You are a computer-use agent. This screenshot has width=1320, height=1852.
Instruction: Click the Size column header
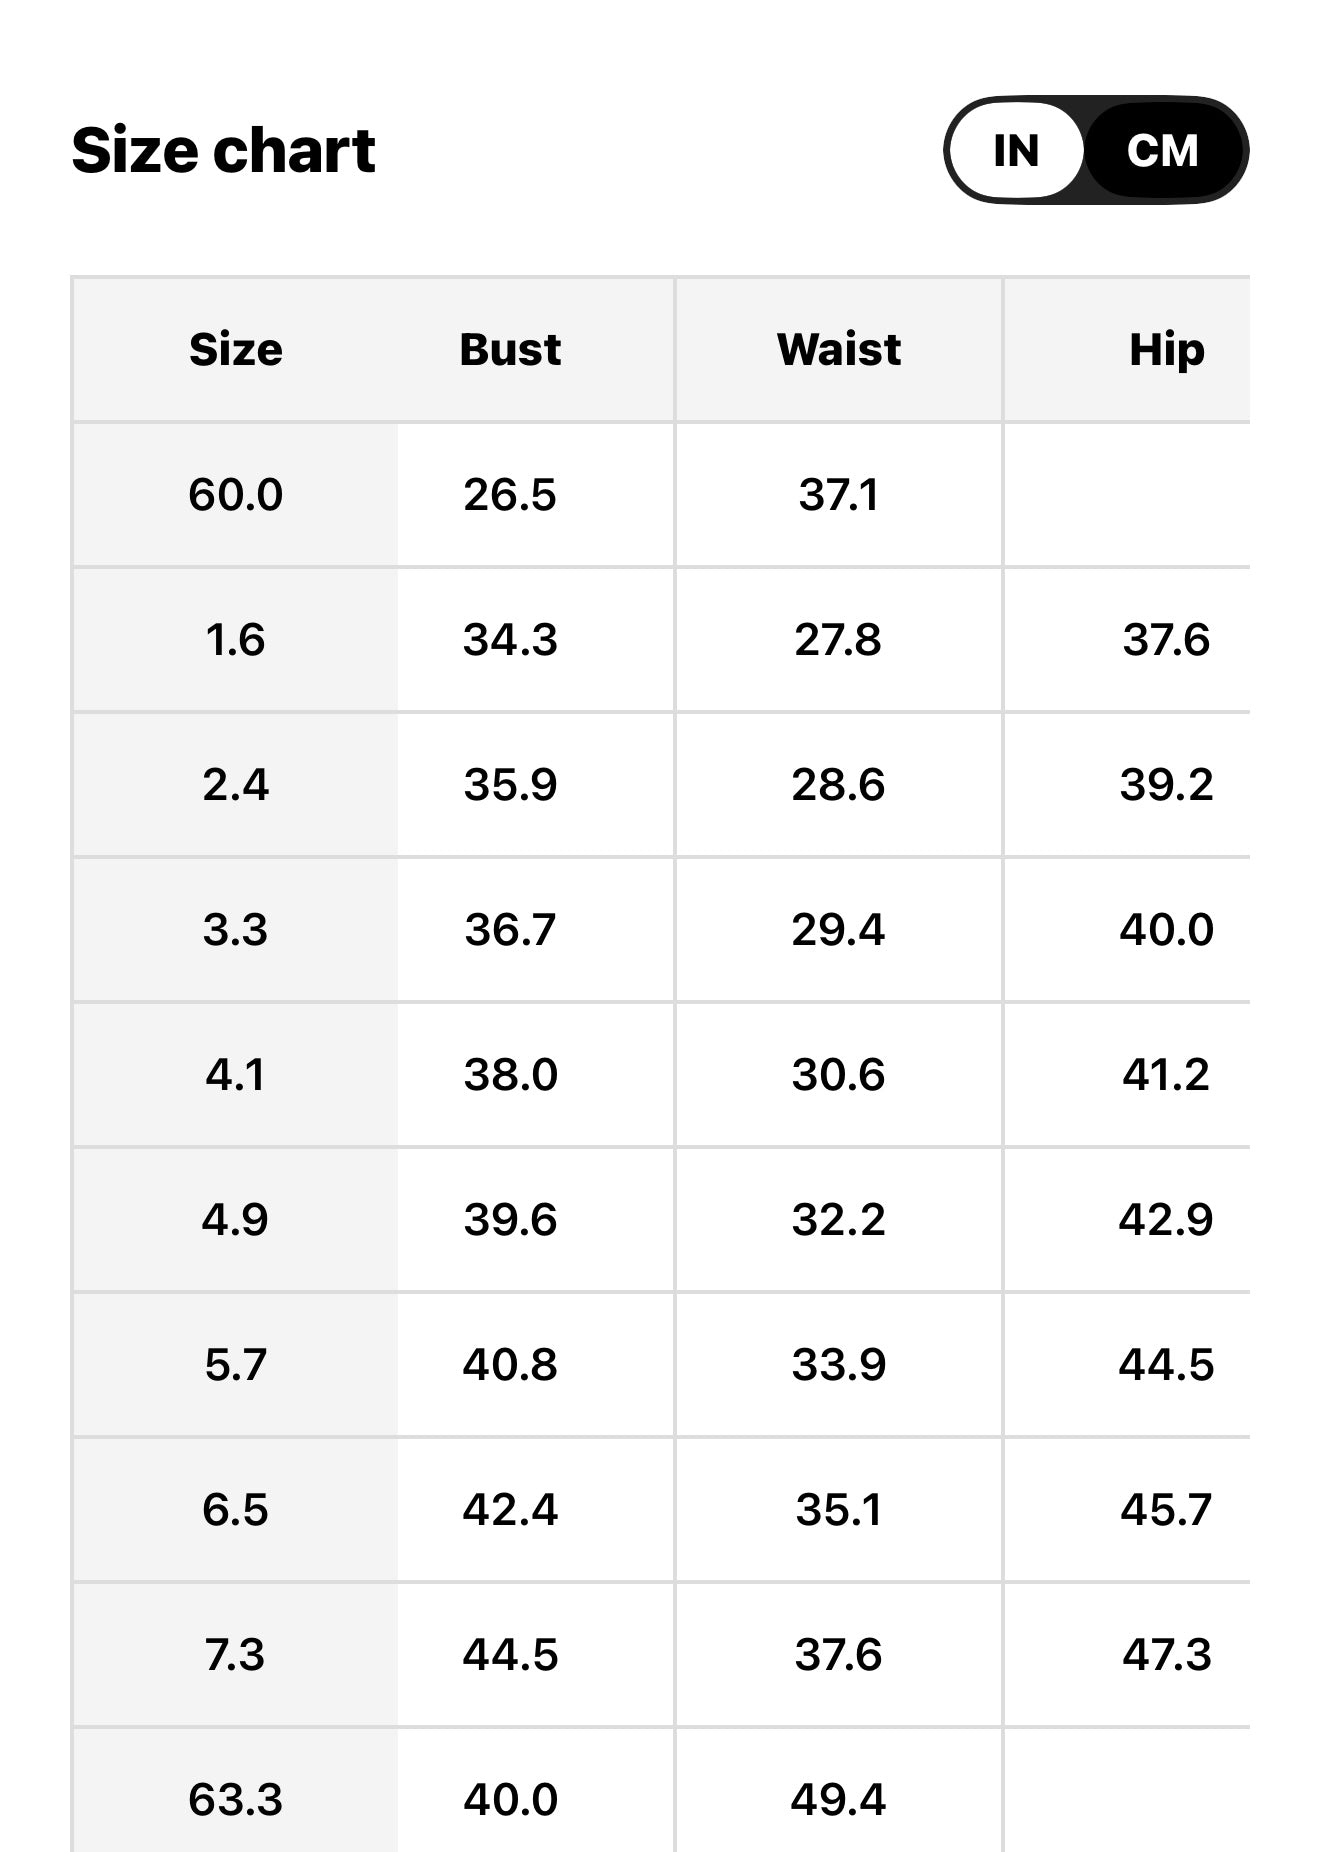tap(236, 350)
